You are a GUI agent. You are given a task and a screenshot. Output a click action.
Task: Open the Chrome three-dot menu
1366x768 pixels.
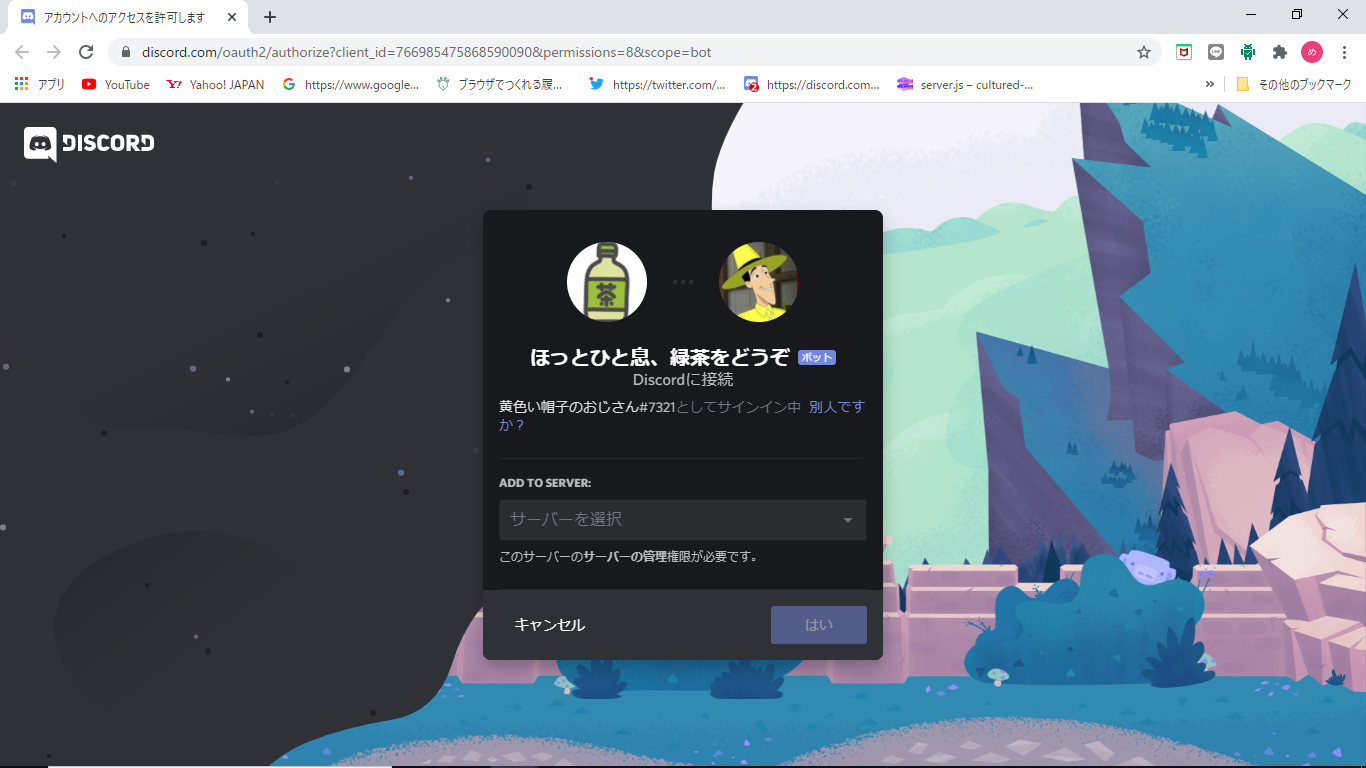(x=1344, y=52)
